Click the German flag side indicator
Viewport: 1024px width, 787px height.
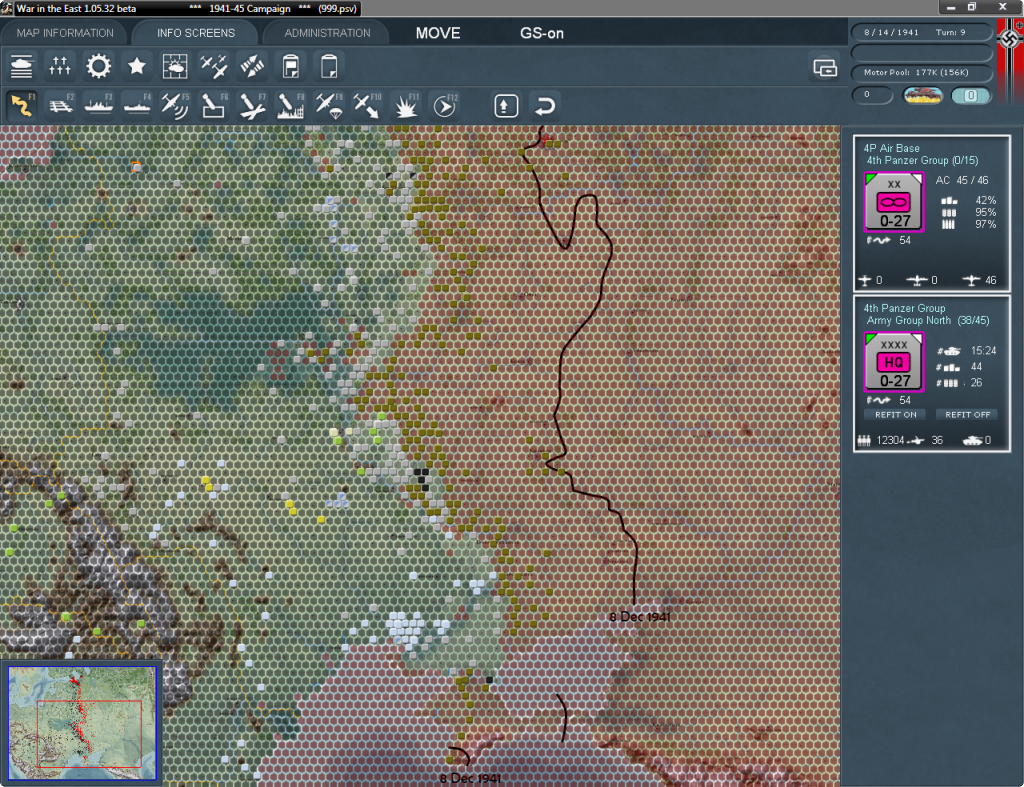1010,60
